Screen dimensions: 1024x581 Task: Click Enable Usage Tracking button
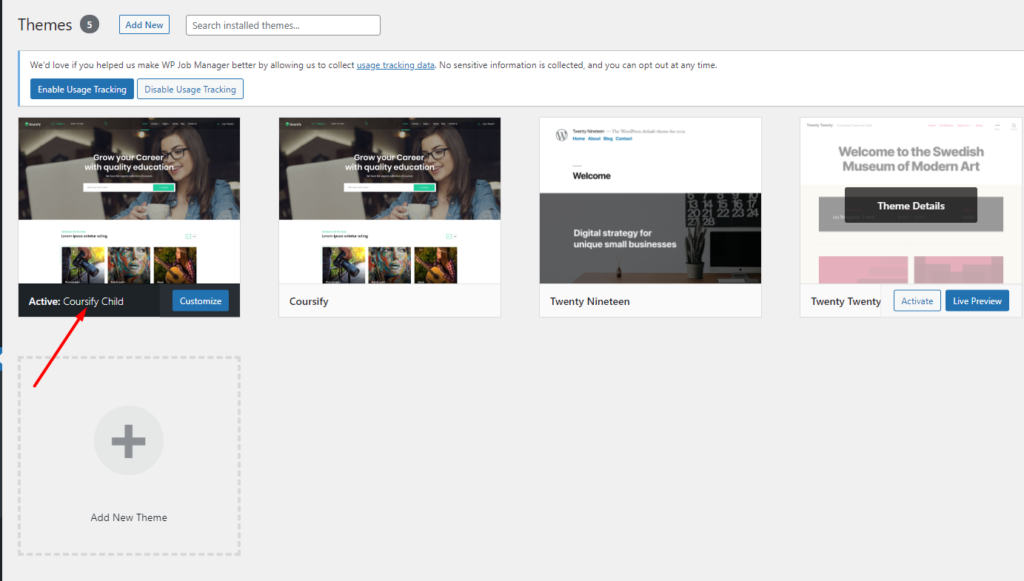[82, 89]
